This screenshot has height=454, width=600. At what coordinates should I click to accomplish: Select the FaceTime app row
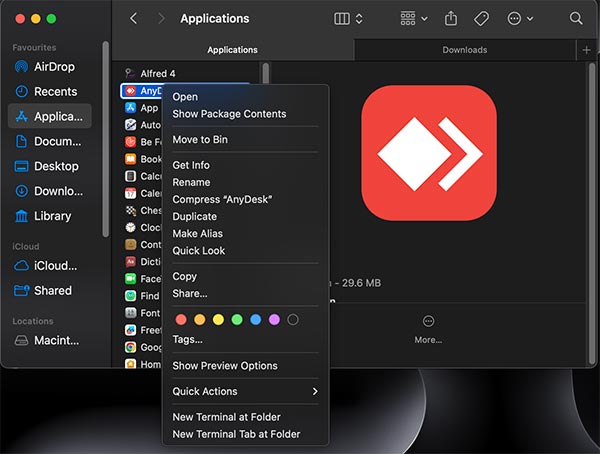click(142, 279)
